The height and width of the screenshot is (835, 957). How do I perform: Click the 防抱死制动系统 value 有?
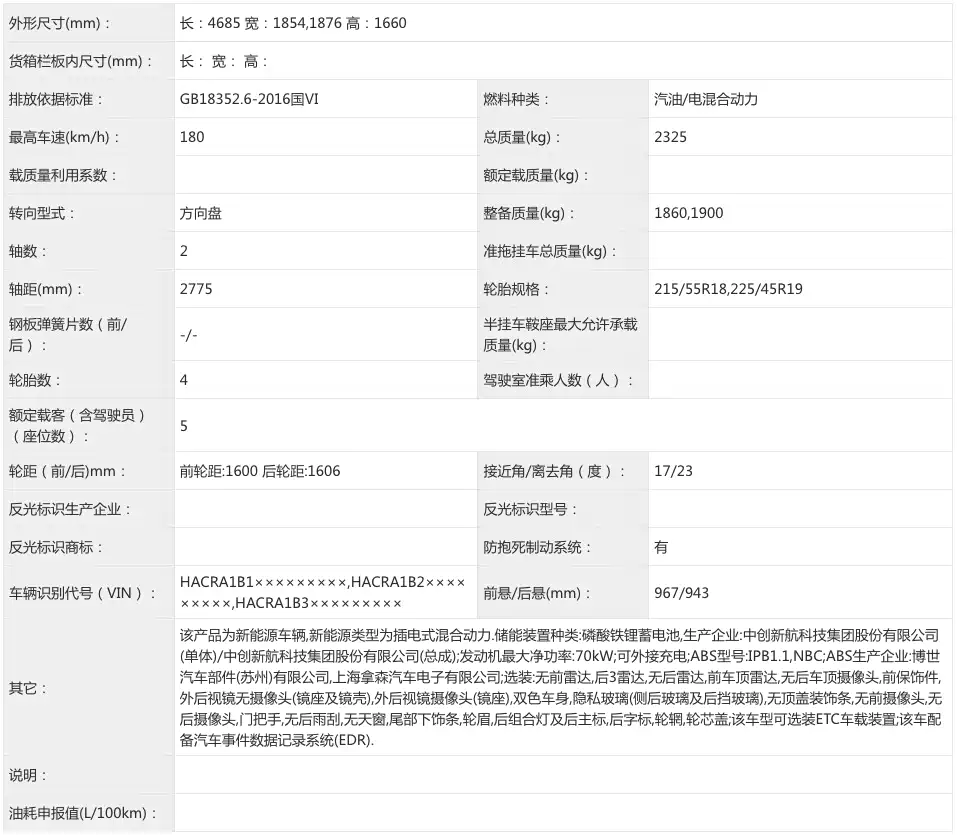tap(661, 547)
